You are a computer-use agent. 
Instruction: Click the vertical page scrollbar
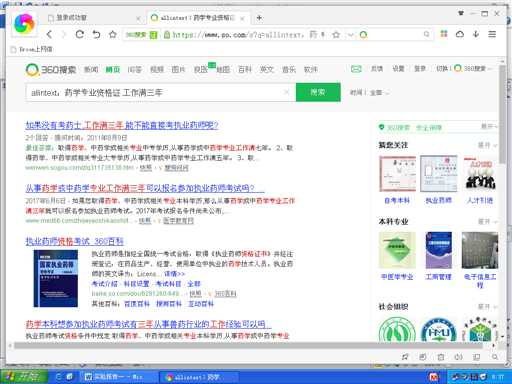point(502,113)
